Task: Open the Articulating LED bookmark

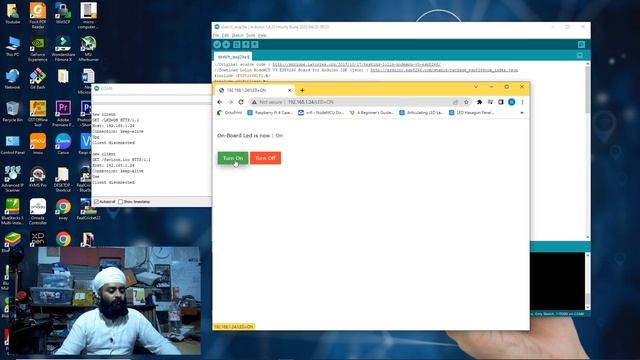Action: [x=421, y=113]
